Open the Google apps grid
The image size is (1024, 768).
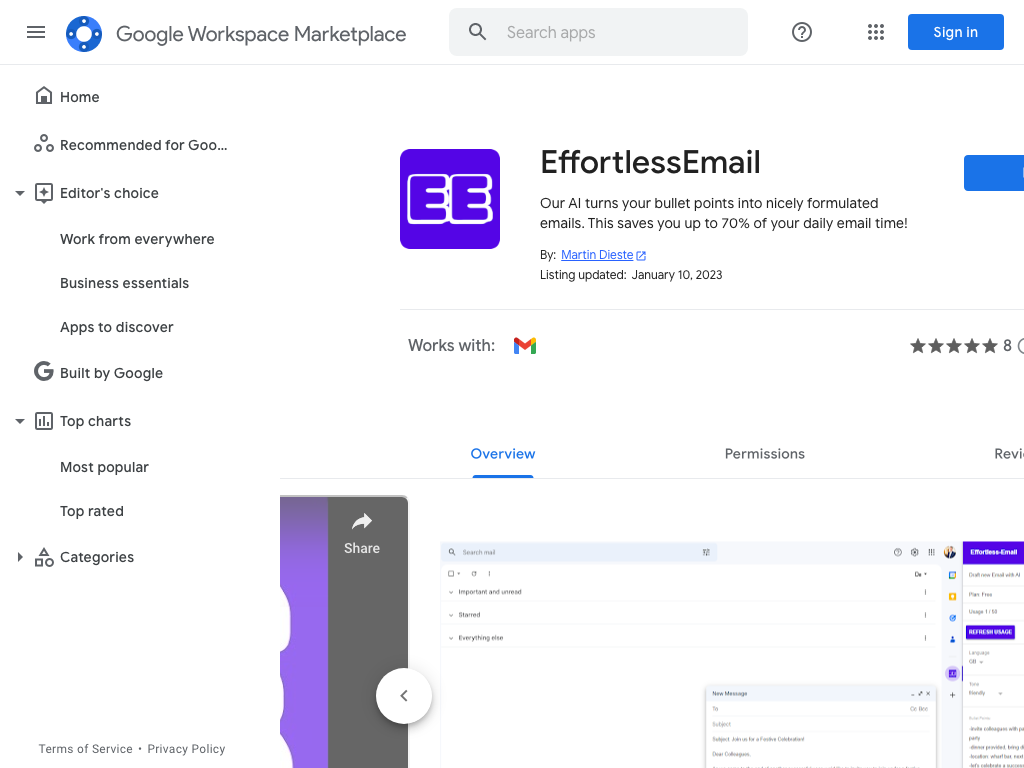click(x=876, y=32)
